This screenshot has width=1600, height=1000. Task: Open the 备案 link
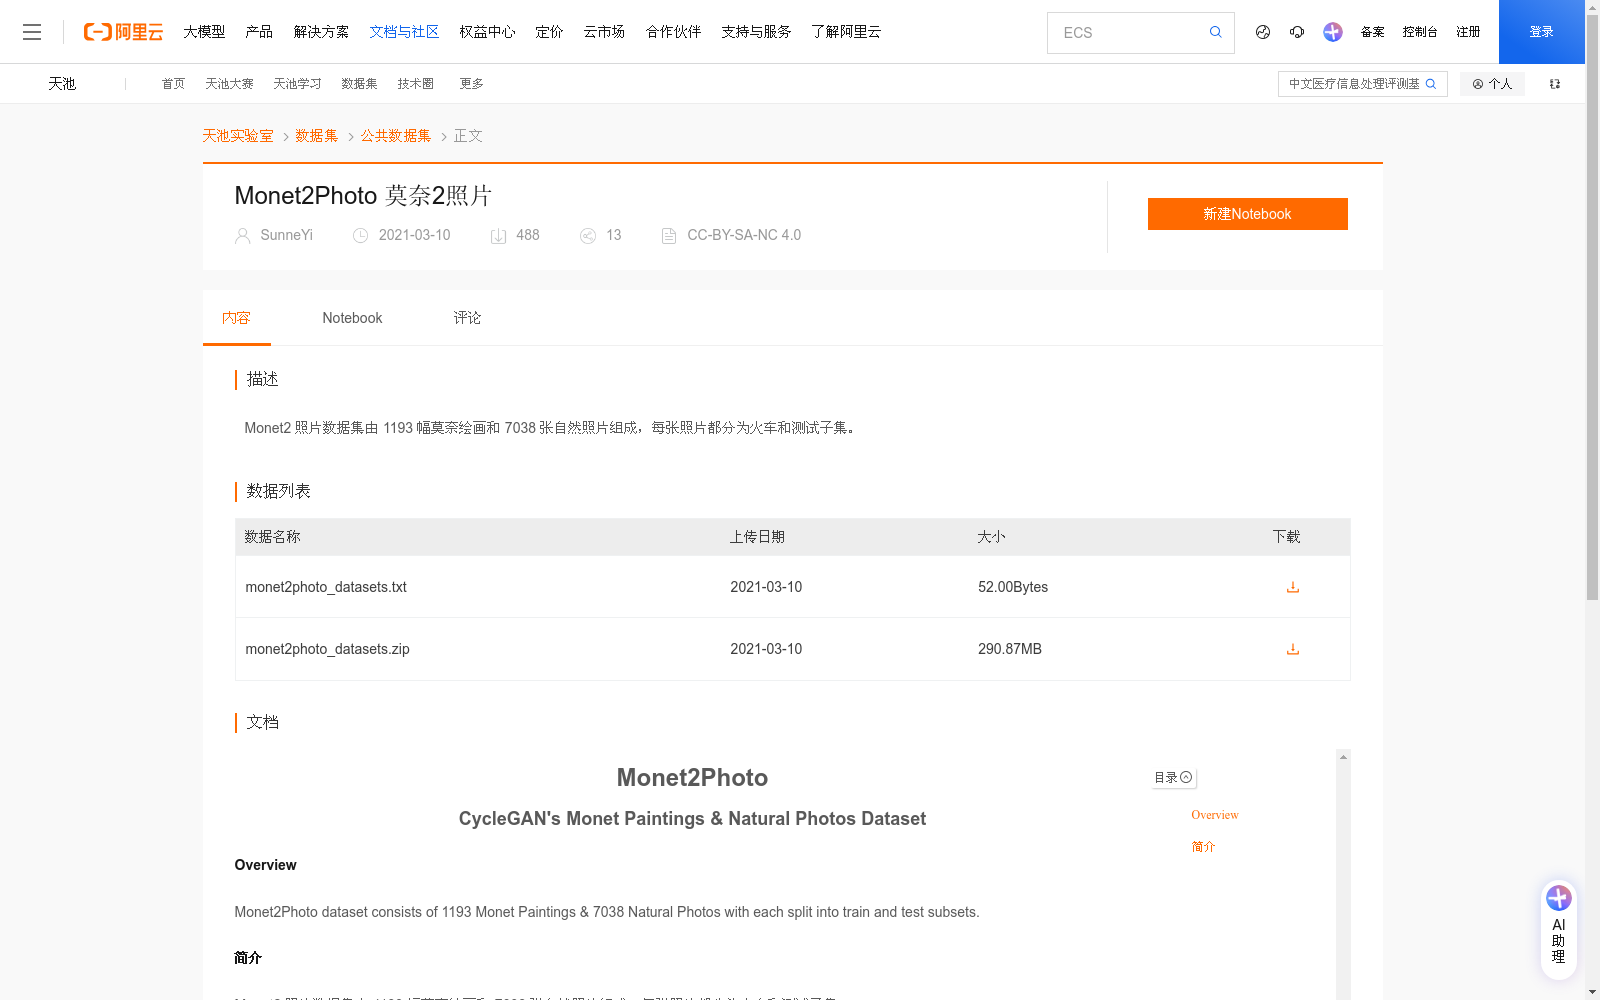point(1372,32)
